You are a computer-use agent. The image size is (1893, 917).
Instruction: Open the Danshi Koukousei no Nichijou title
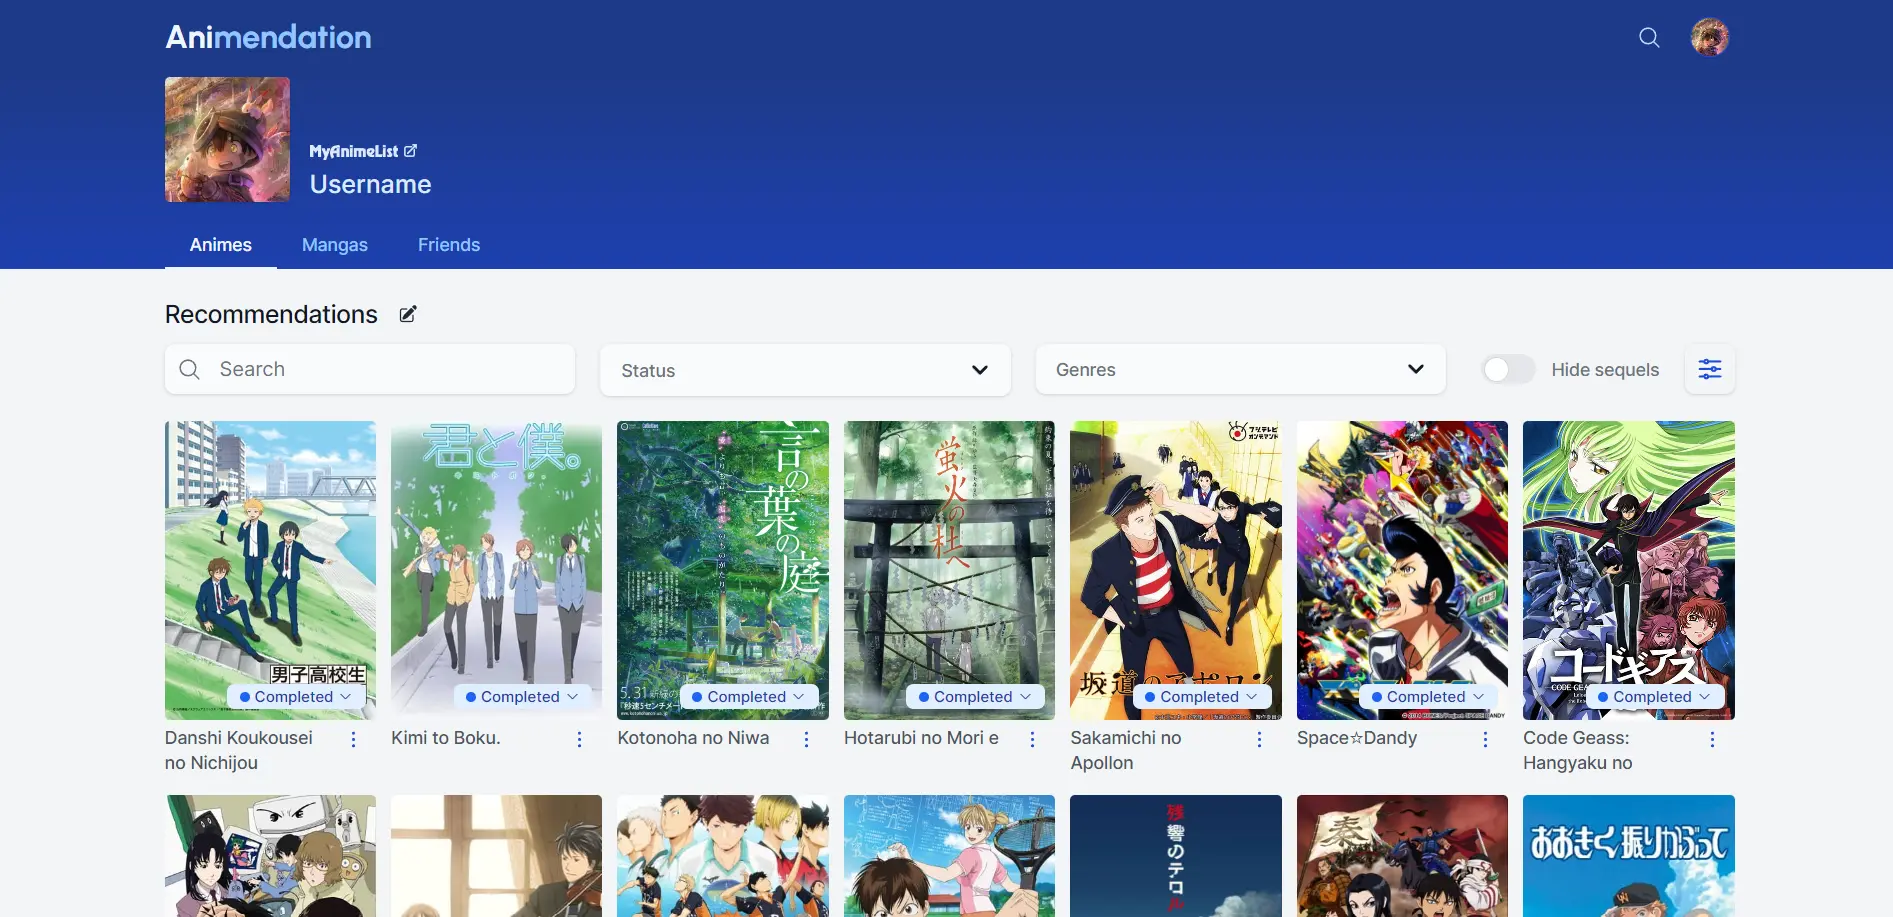pos(239,750)
